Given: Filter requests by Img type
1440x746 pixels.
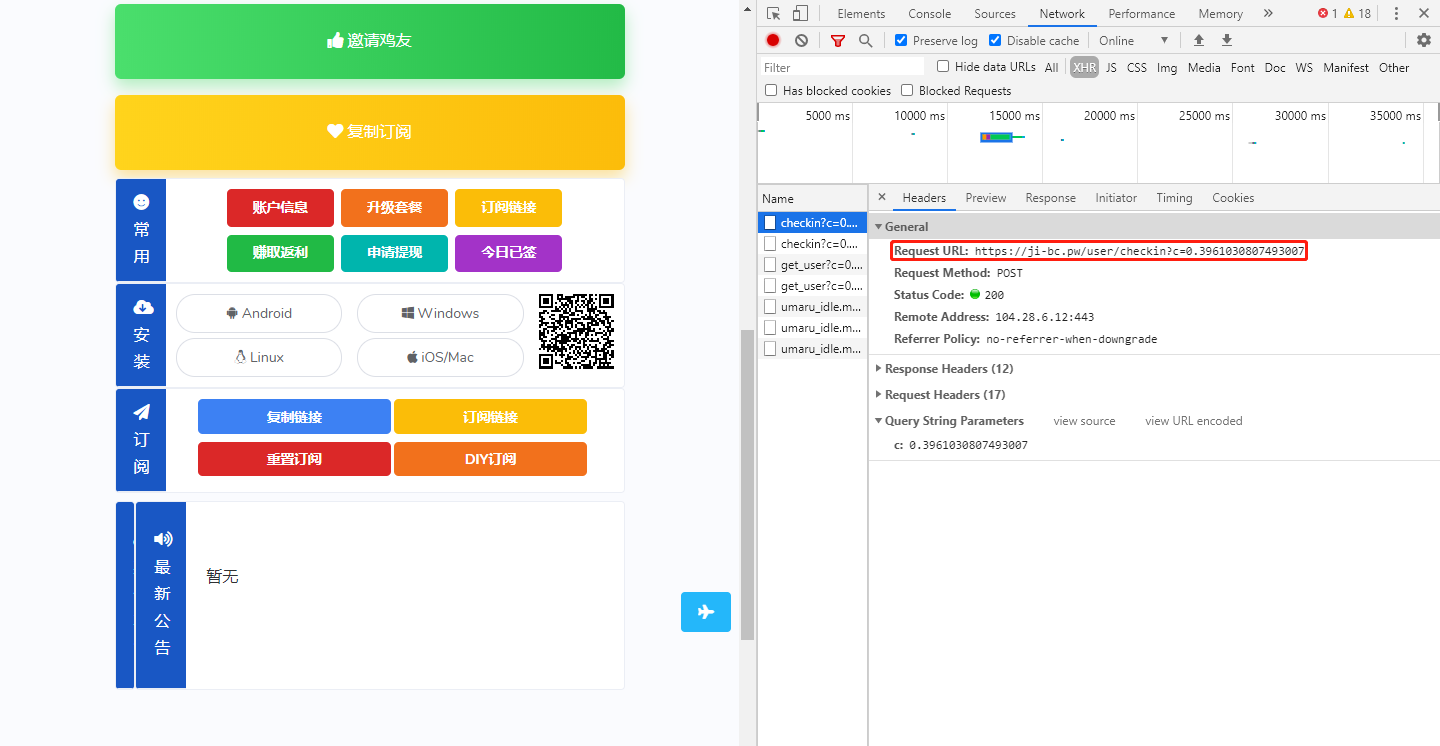Looking at the screenshot, I should coord(1167,67).
